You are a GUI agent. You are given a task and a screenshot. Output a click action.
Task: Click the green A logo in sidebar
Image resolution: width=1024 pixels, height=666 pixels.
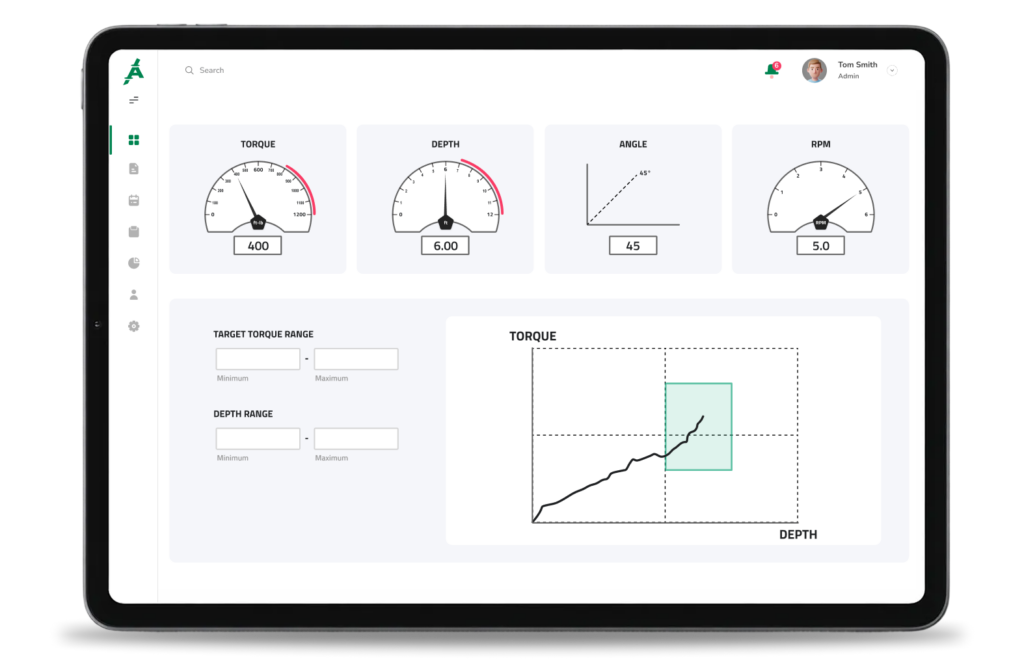click(x=134, y=72)
